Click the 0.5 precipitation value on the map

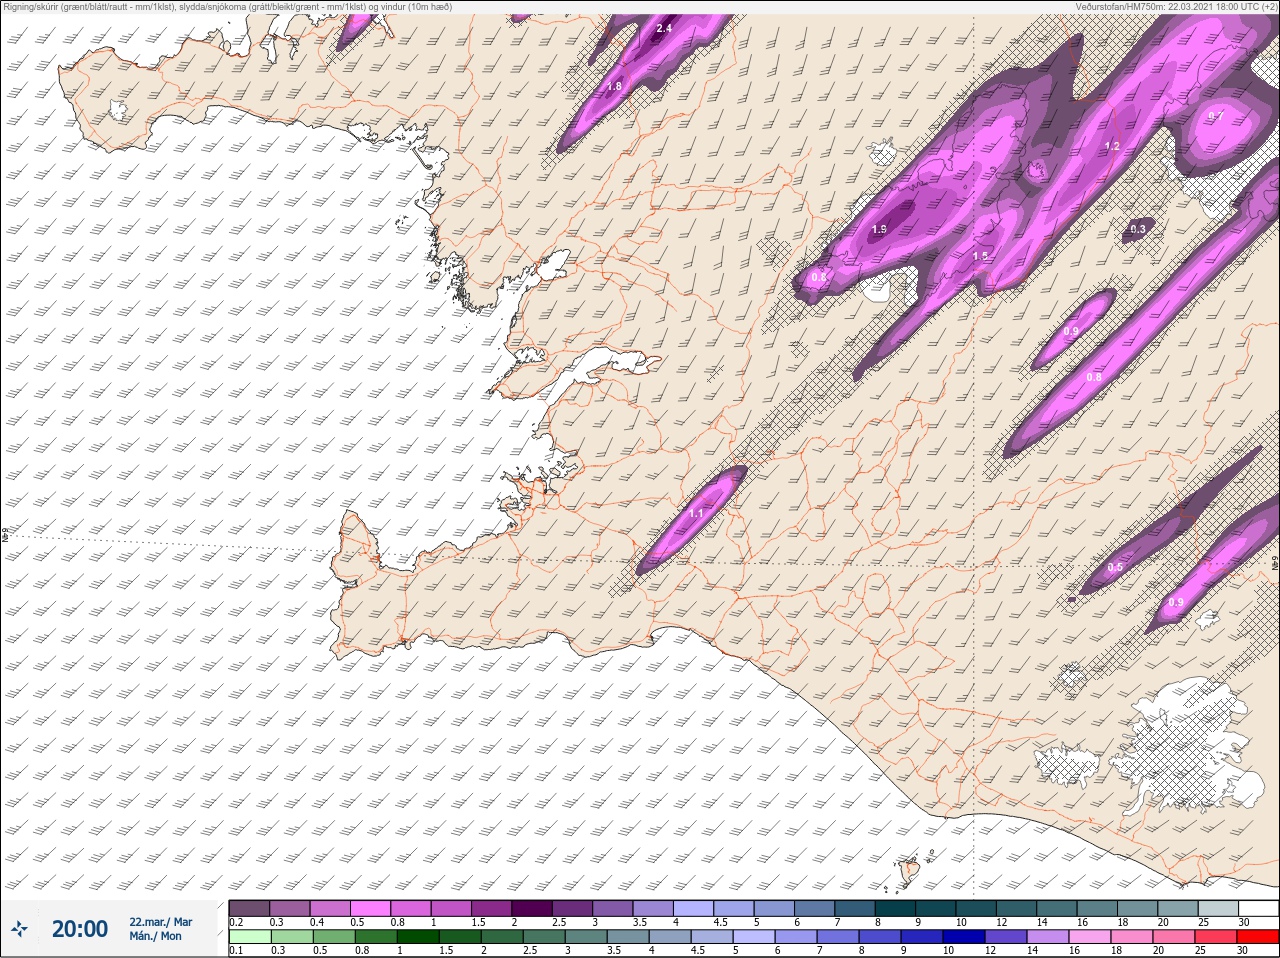click(x=1116, y=568)
